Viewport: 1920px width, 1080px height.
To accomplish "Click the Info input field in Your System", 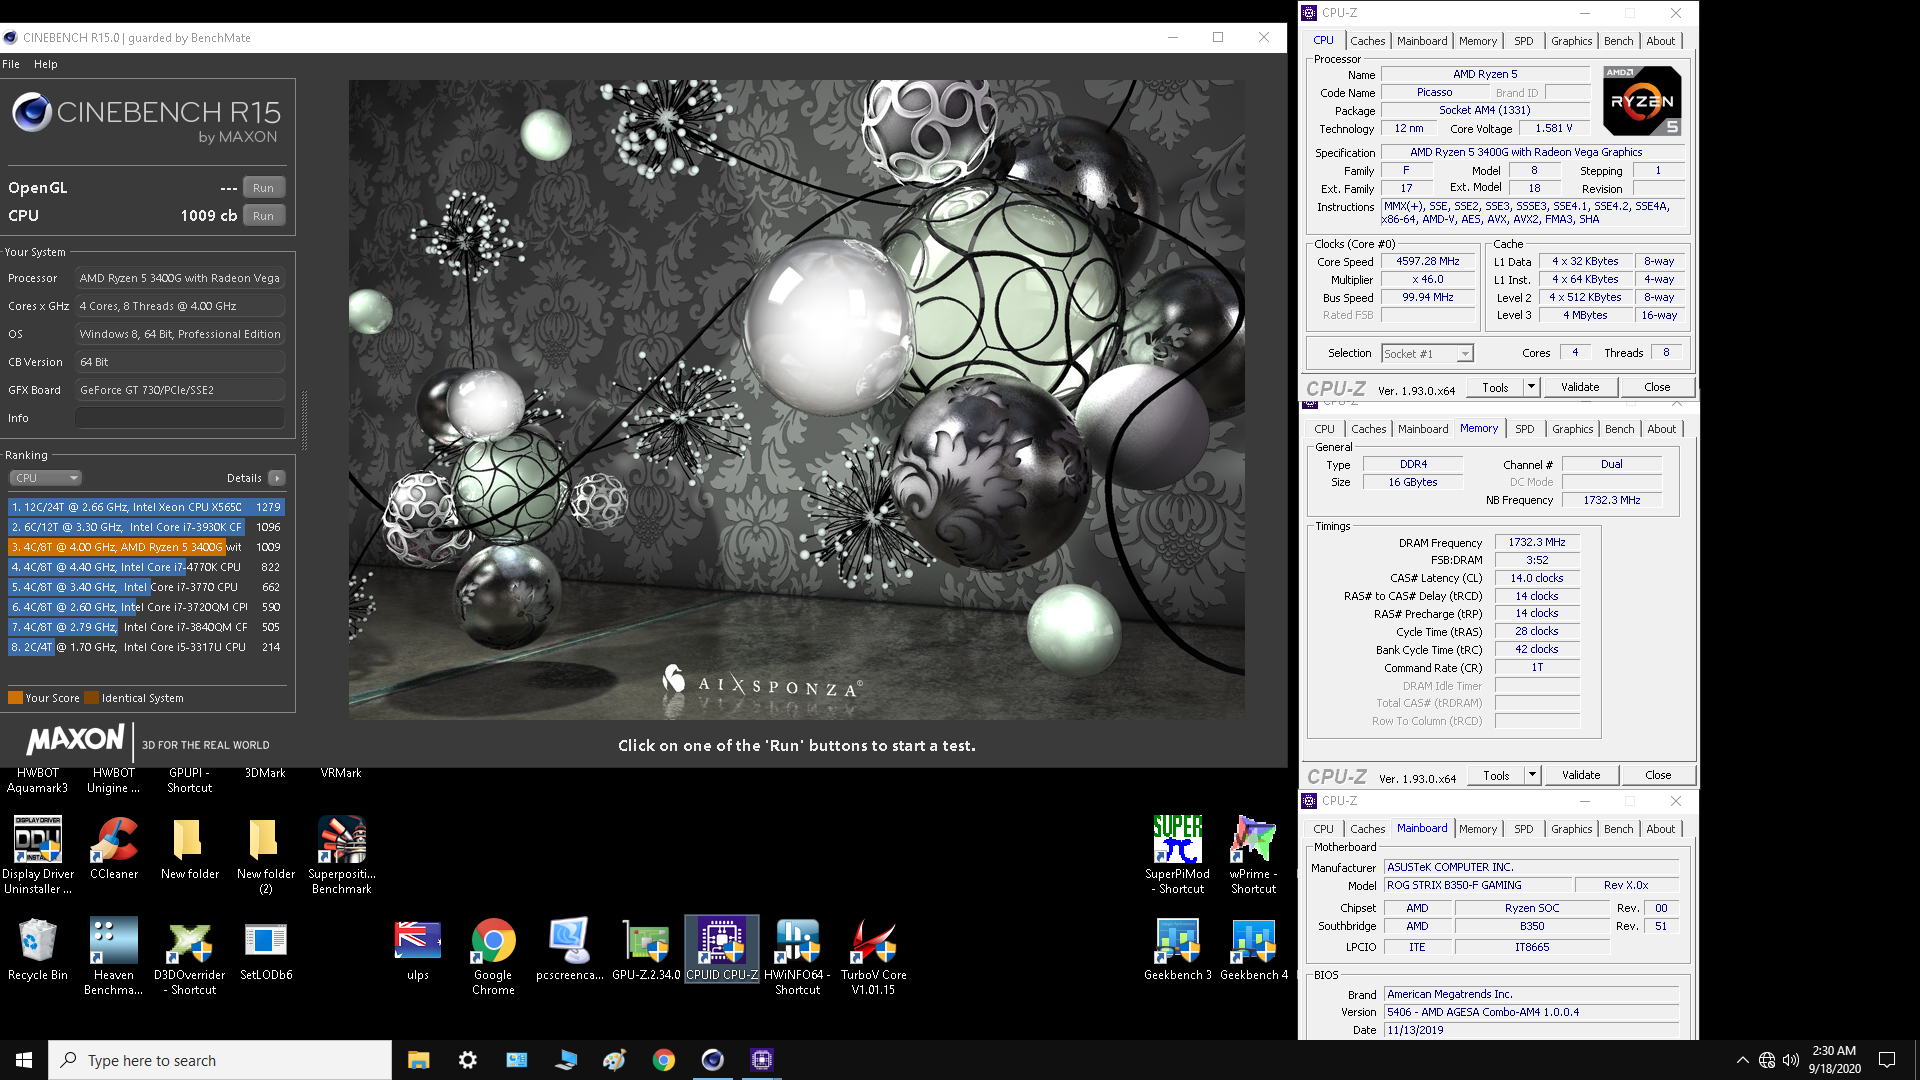I will [x=180, y=418].
